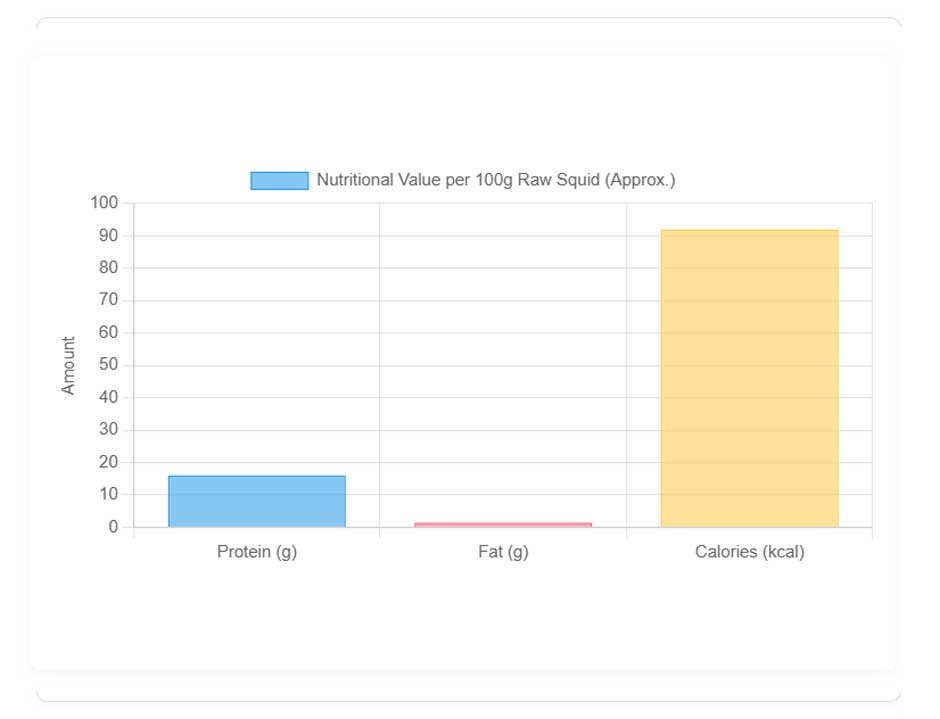This screenshot has height=719, width=940.
Task: Click the 20 y-axis tick label
Action: coord(109,462)
